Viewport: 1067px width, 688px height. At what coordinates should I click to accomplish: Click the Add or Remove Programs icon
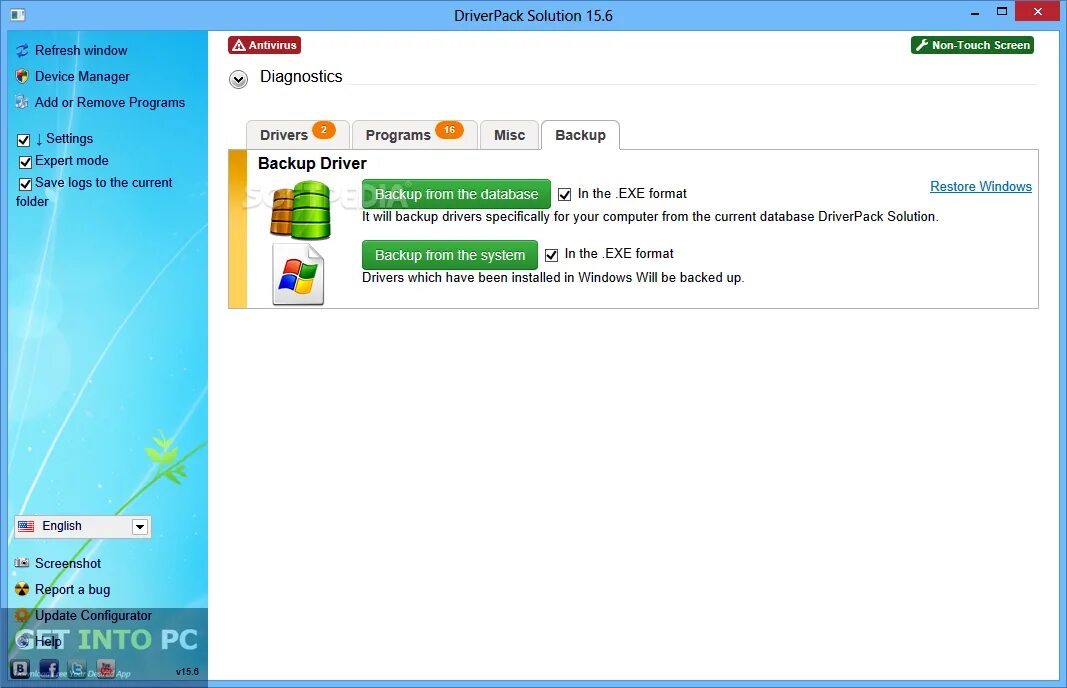coord(21,102)
